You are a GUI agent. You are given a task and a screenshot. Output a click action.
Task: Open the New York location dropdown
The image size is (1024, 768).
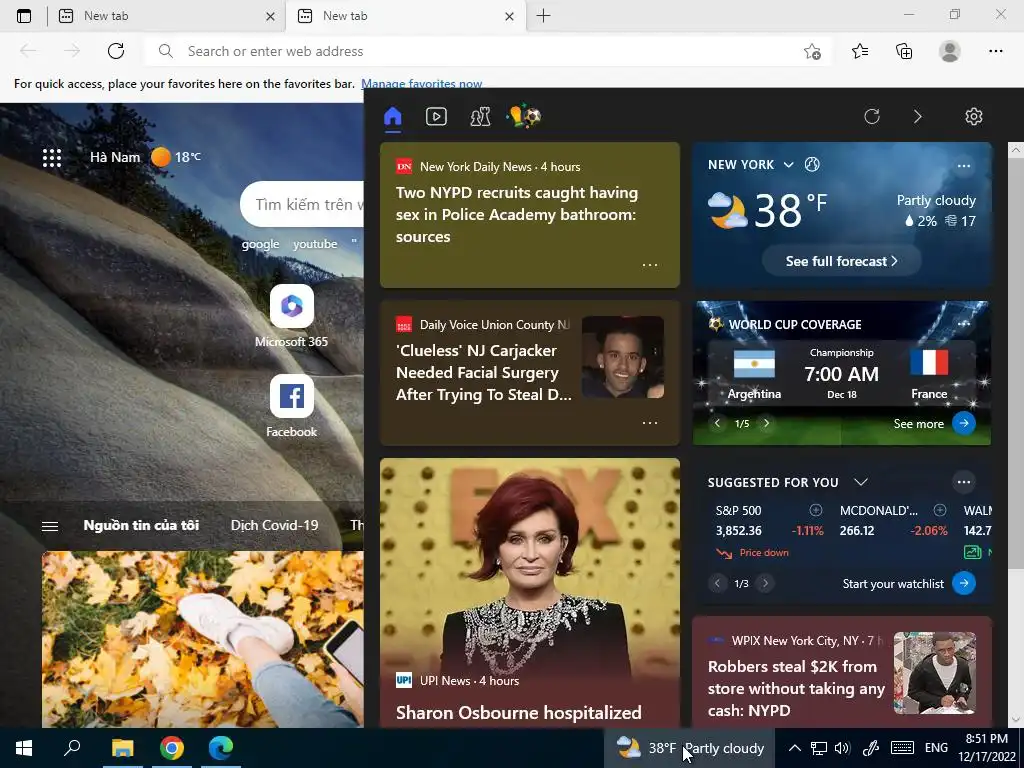click(788, 165)
